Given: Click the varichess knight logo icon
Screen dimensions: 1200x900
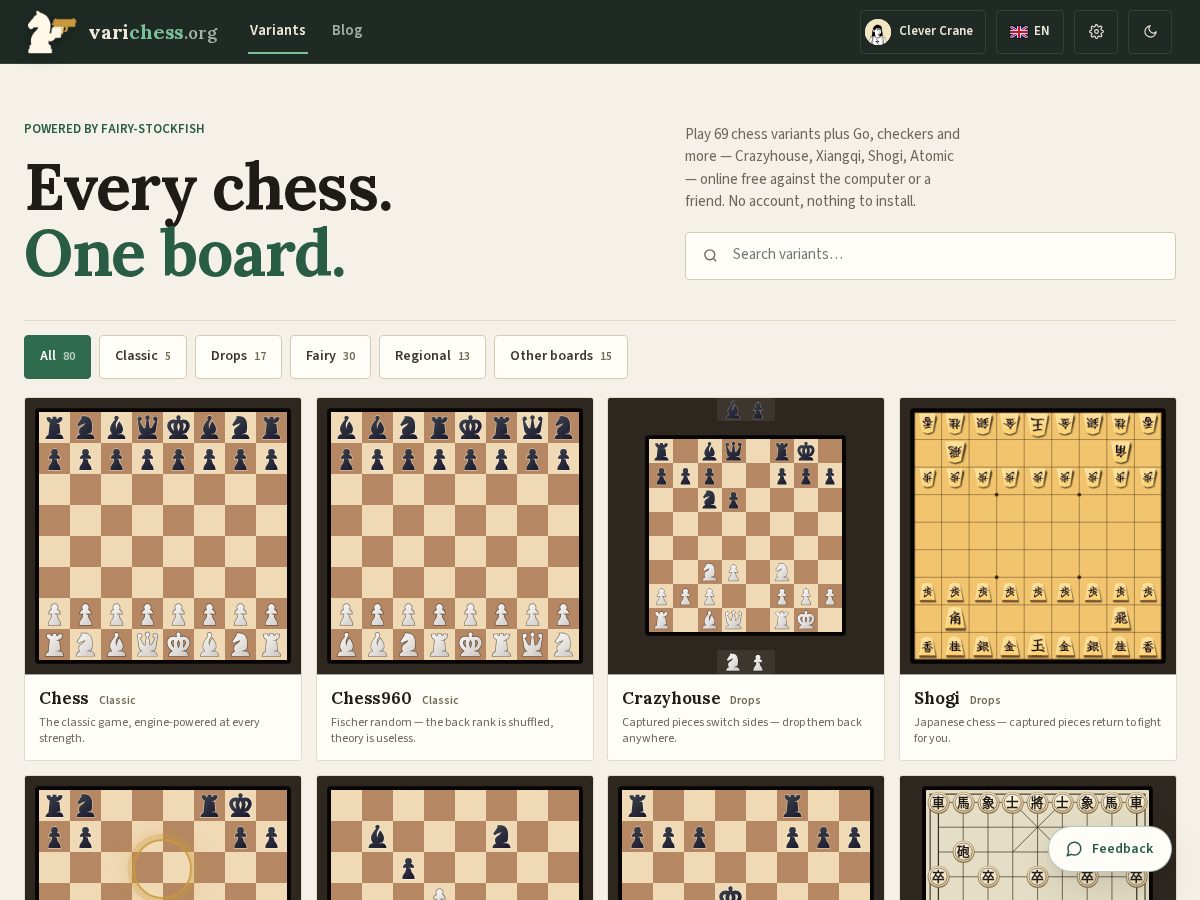Looking at the screenshot, I should click(x=51, y=31).
